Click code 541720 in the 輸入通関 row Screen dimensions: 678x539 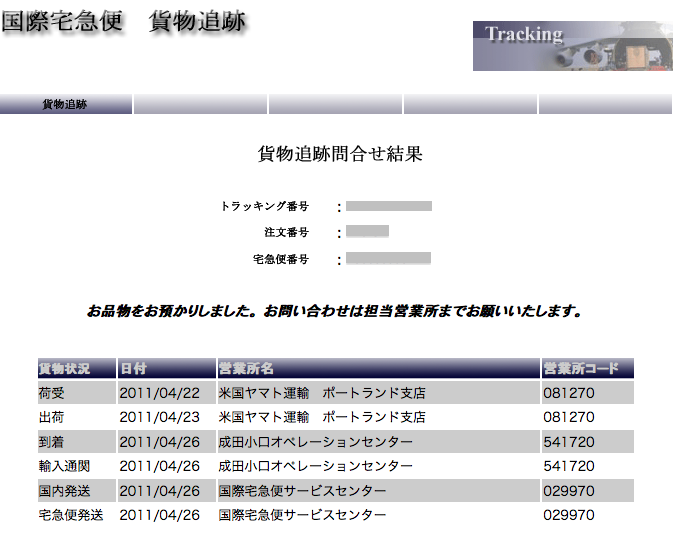point(569,466)
